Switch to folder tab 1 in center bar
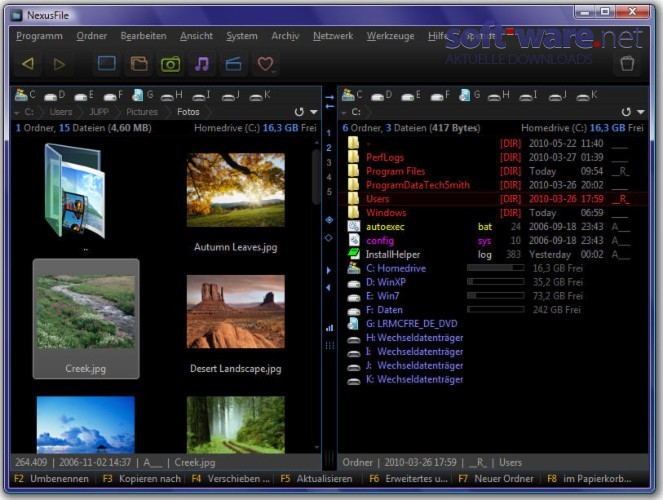 point(329,133)
